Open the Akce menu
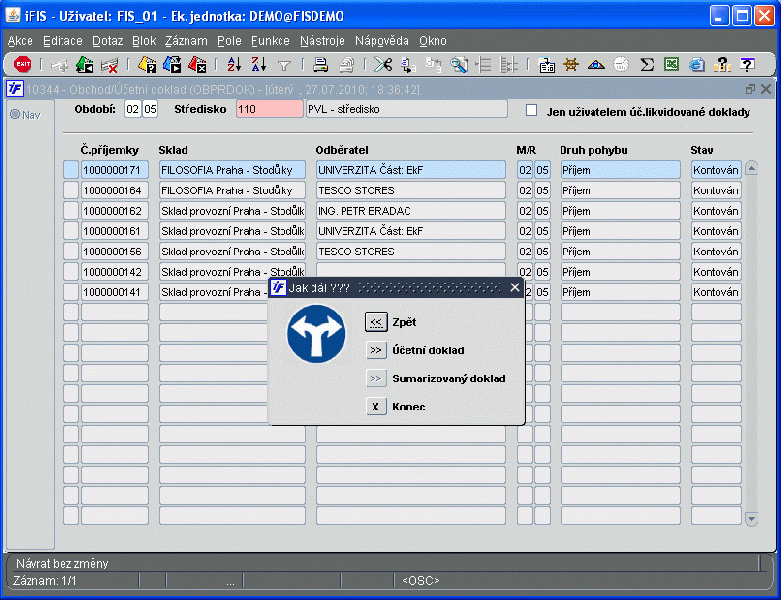Image resolution: width=781 pixels, height=600 pixels. [x=20, y=41]
